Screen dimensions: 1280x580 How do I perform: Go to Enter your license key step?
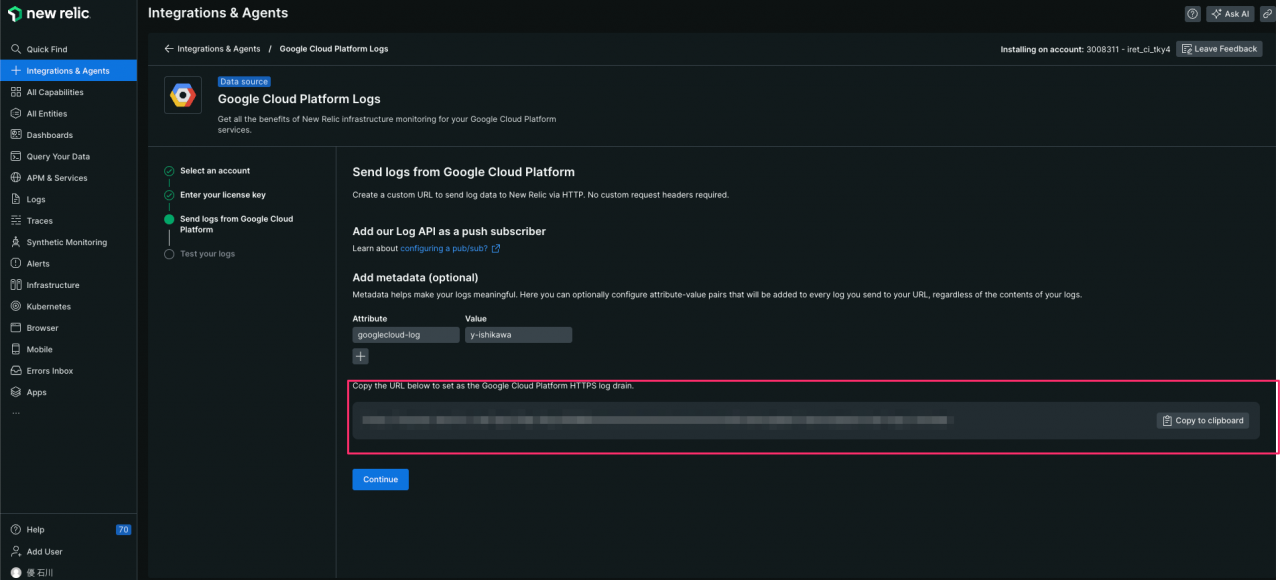click(223, 195)
